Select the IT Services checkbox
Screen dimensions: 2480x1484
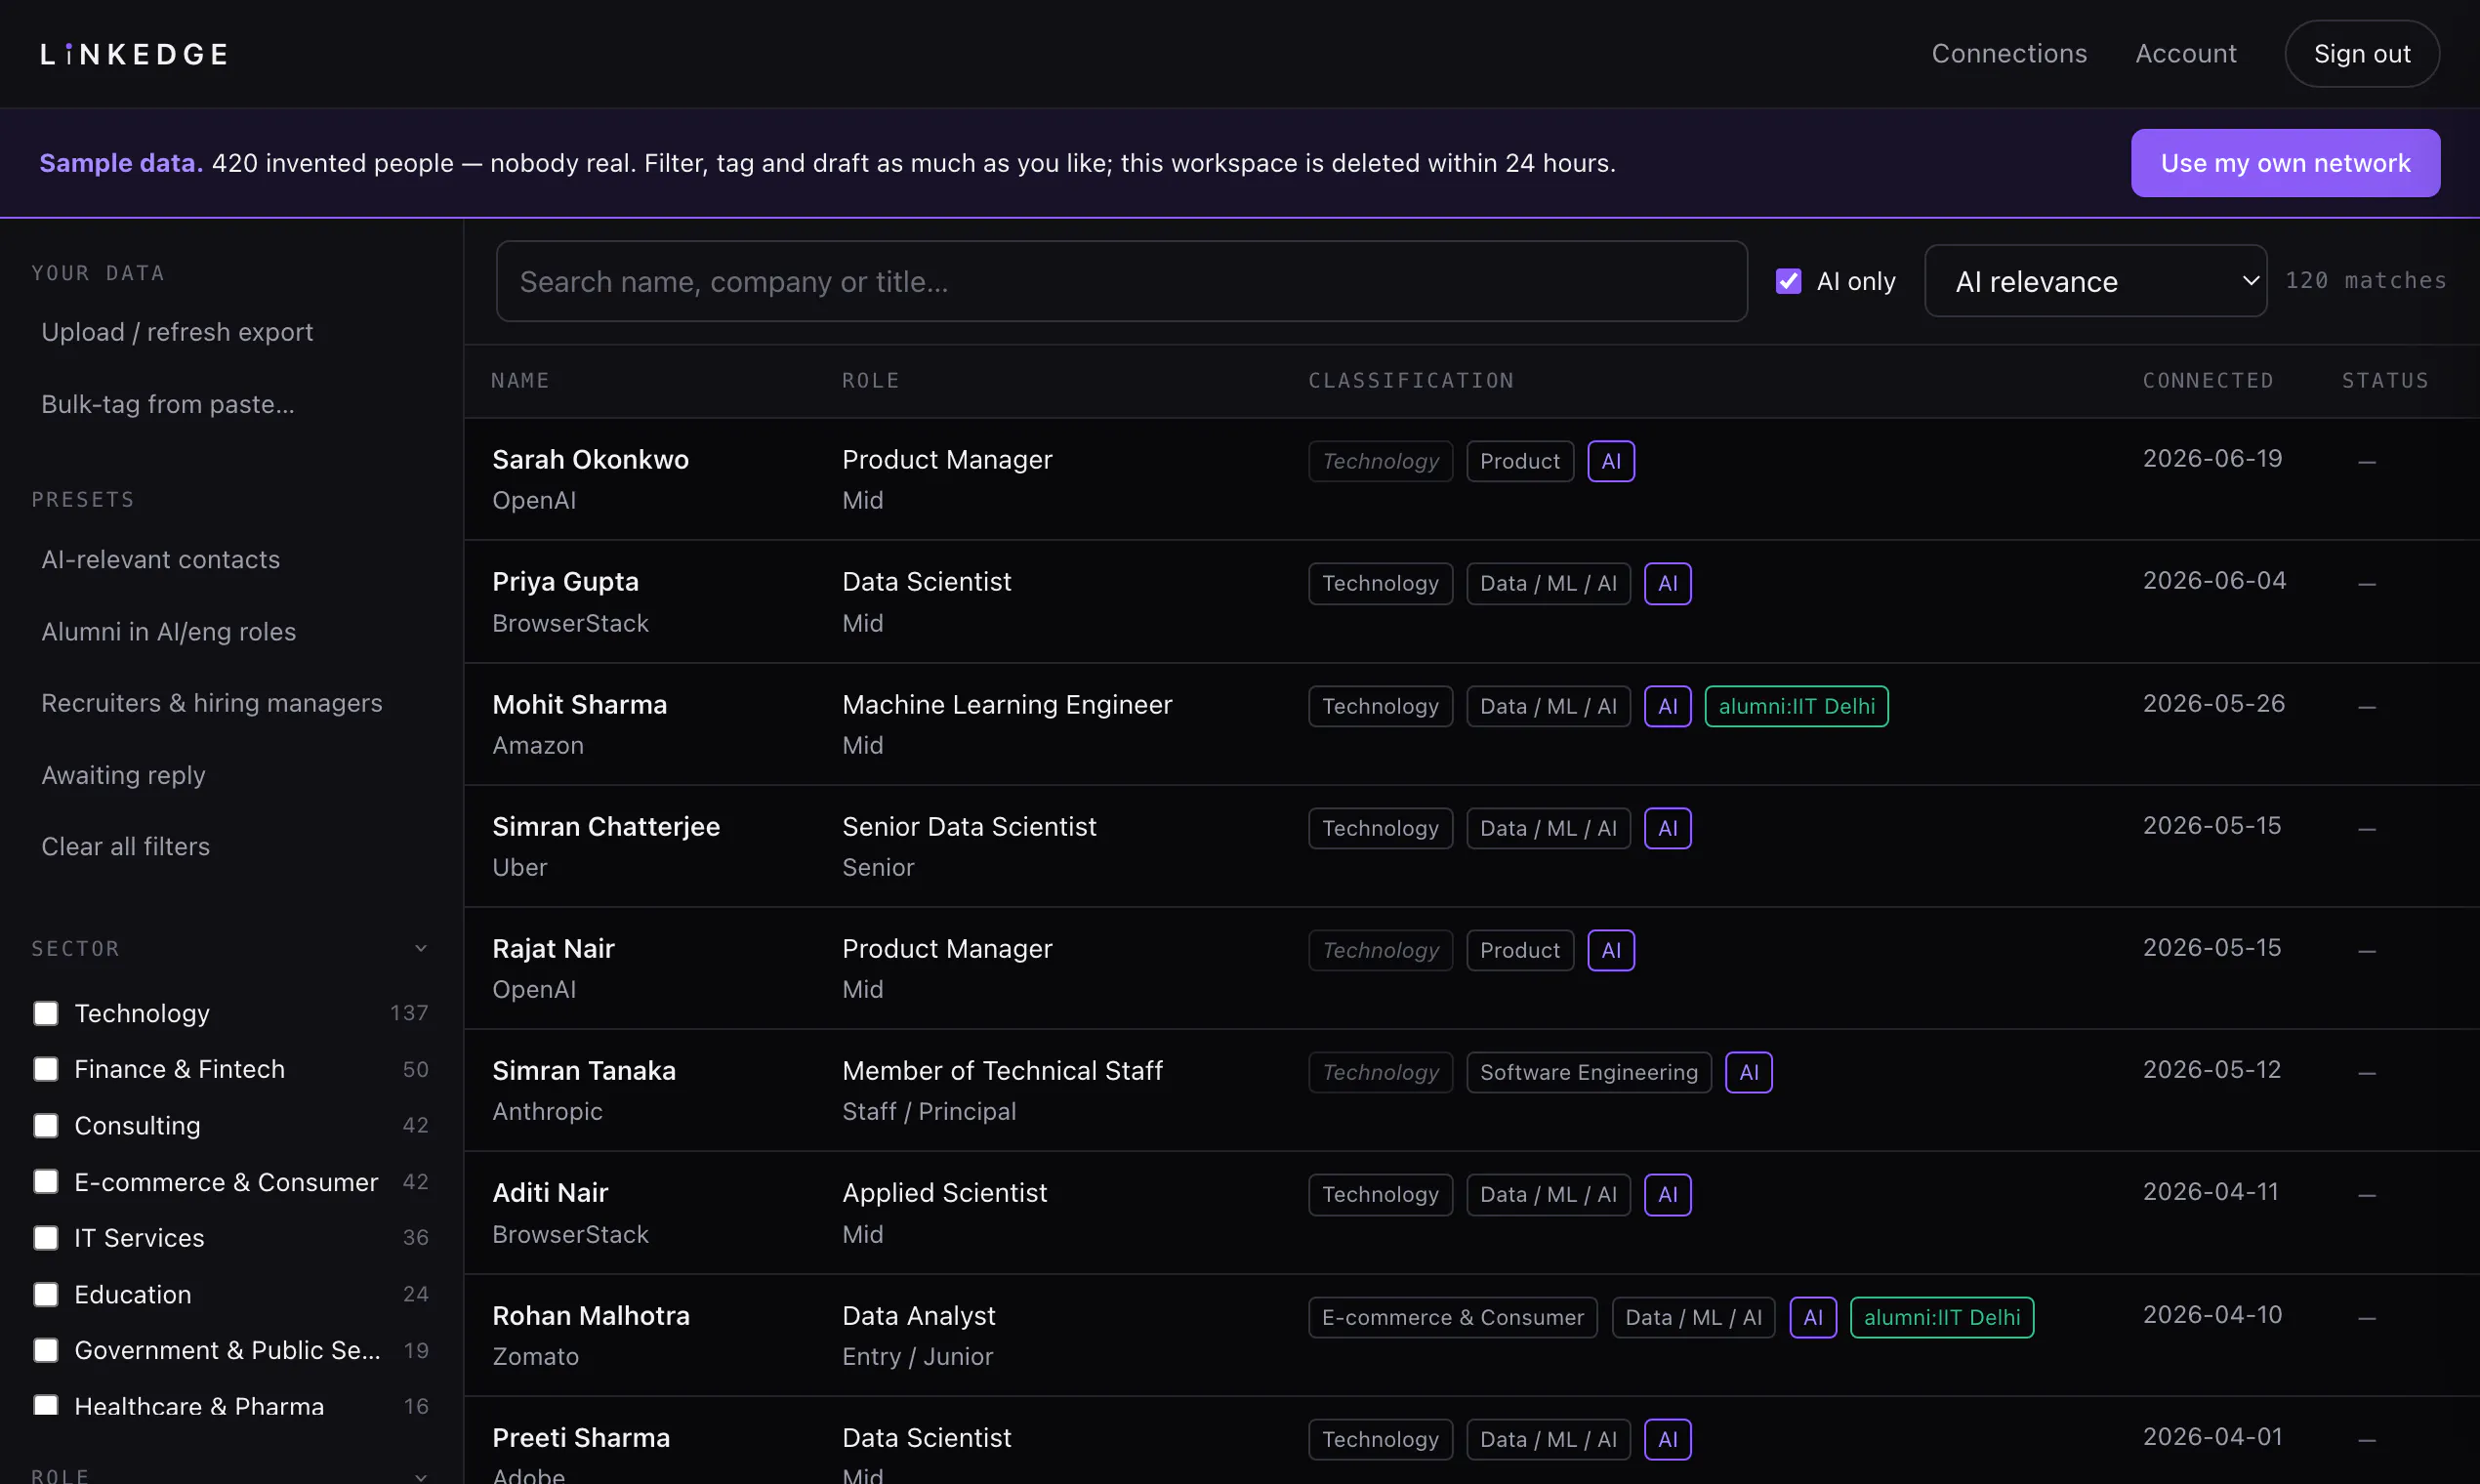[46, 1237]
